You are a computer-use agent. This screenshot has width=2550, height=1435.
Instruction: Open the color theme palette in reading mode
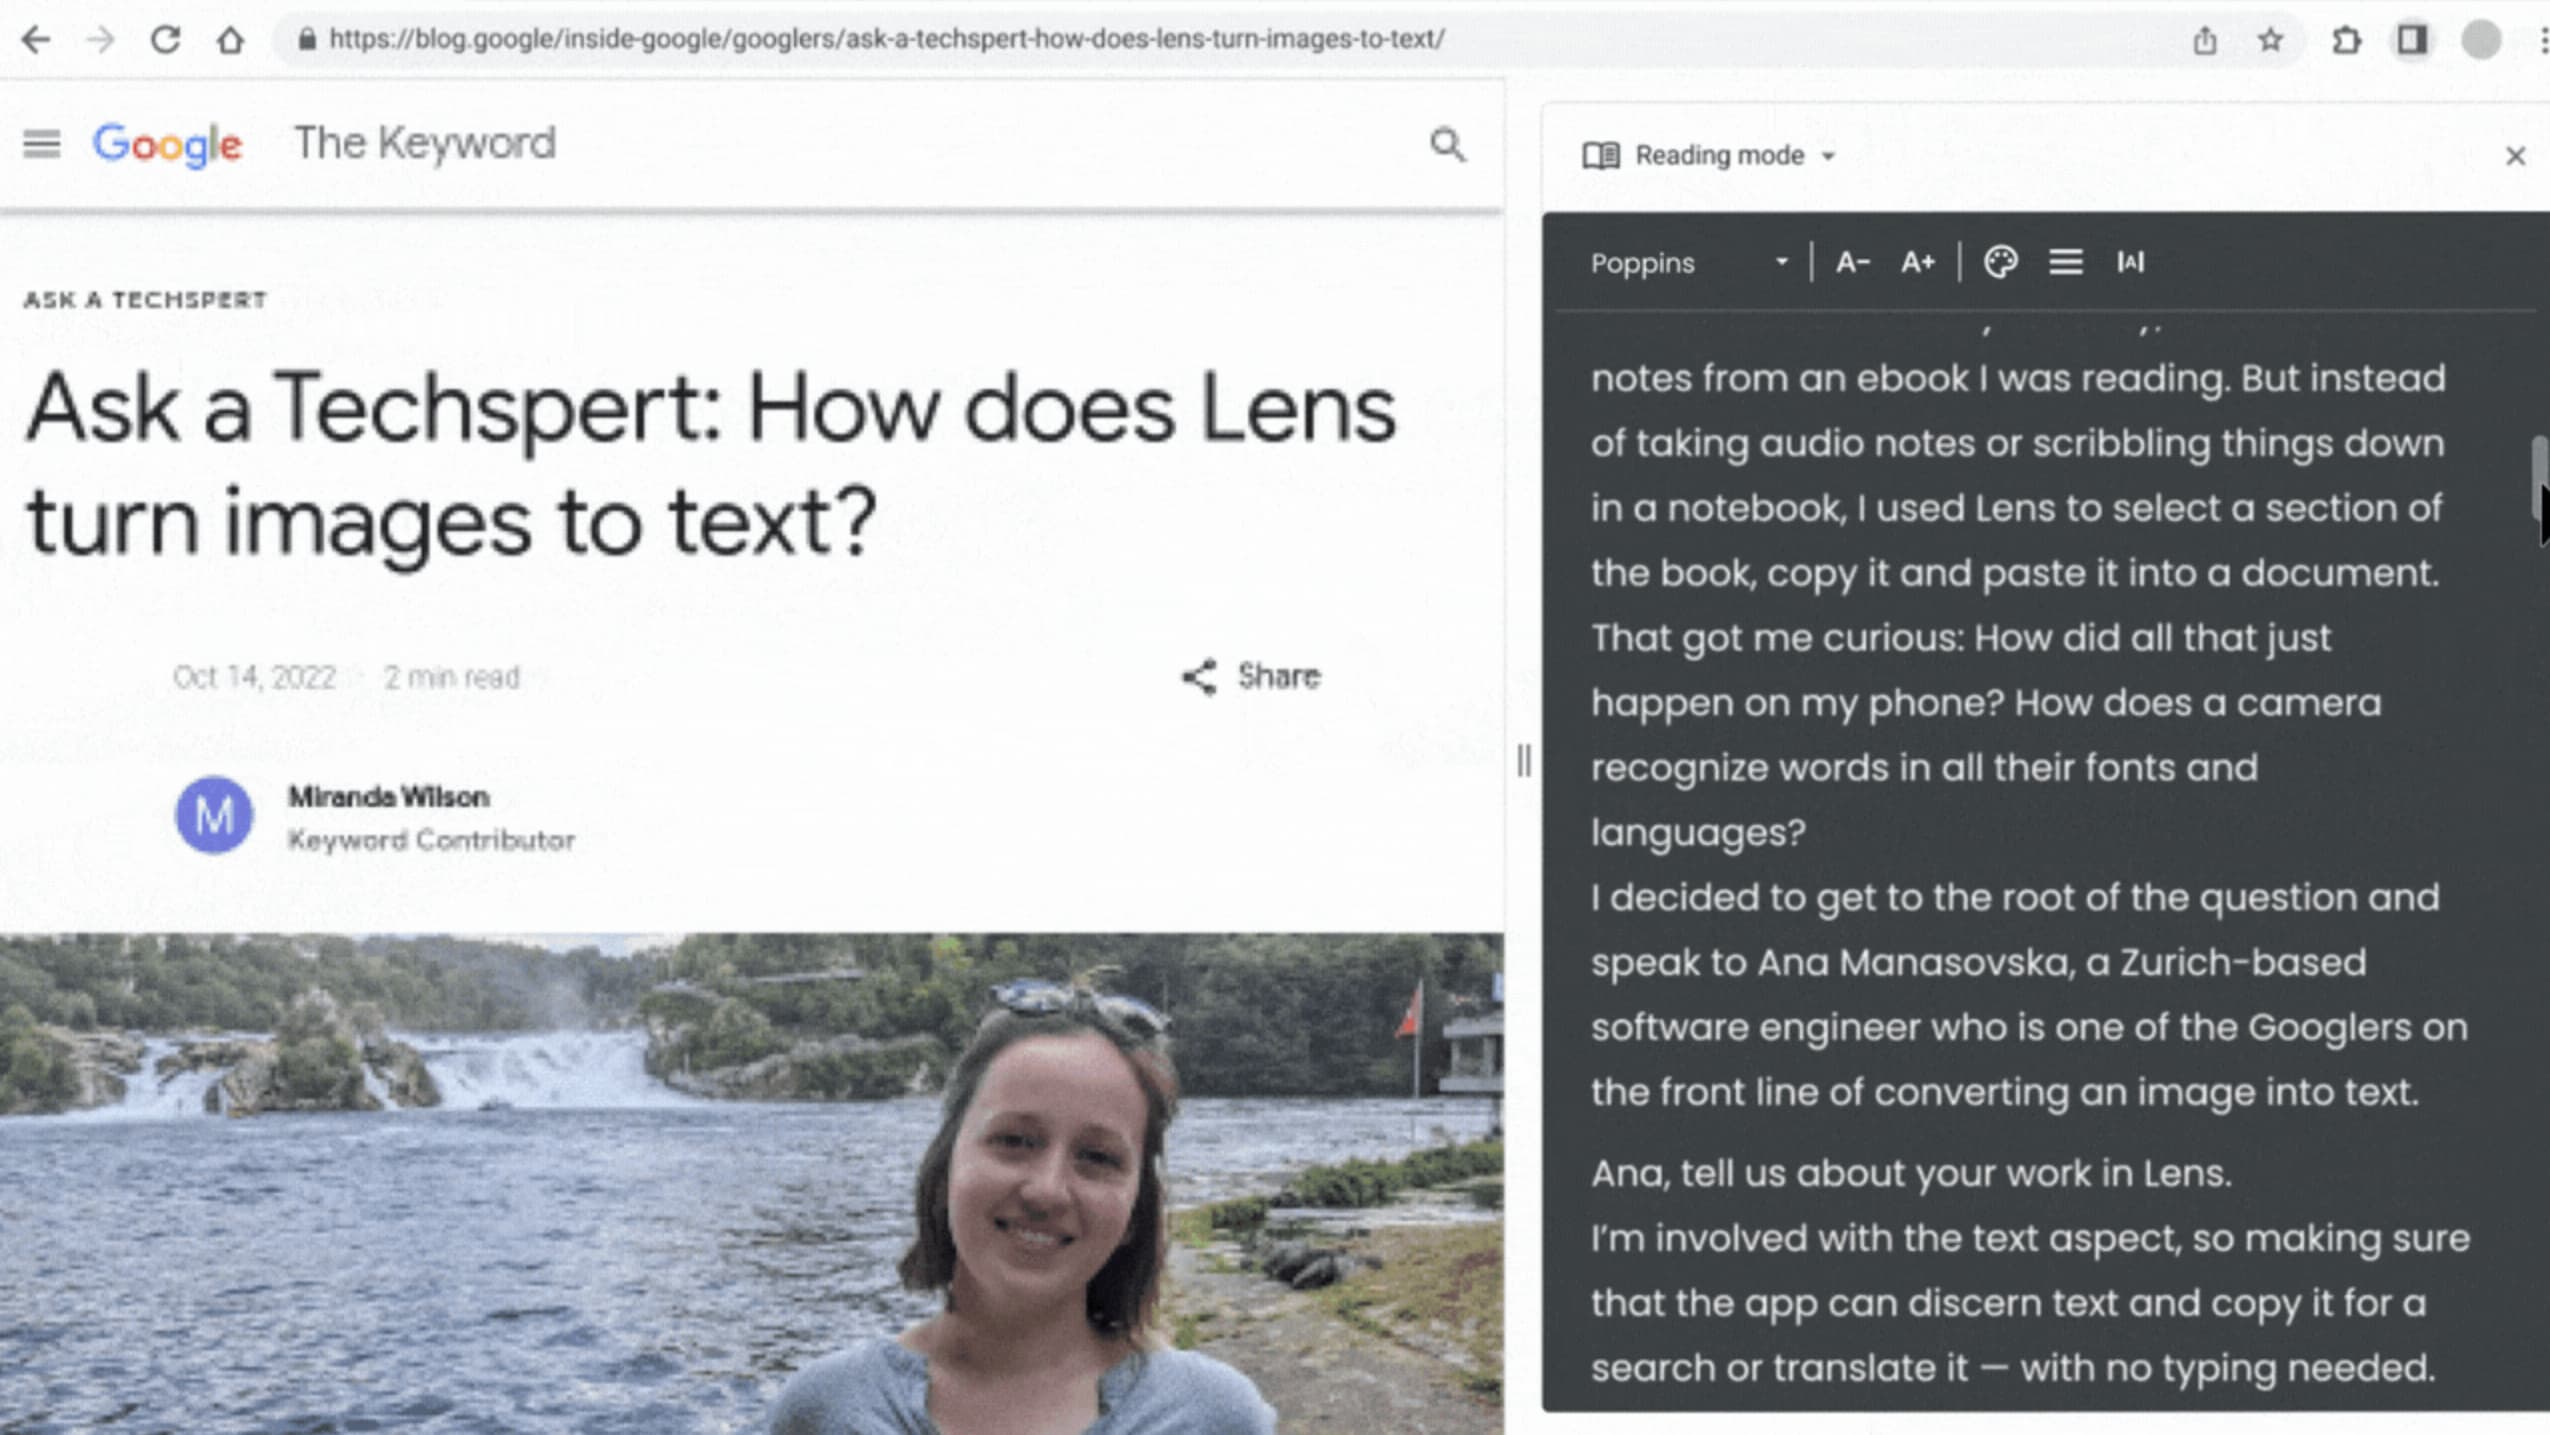[x=2000, y=262]
